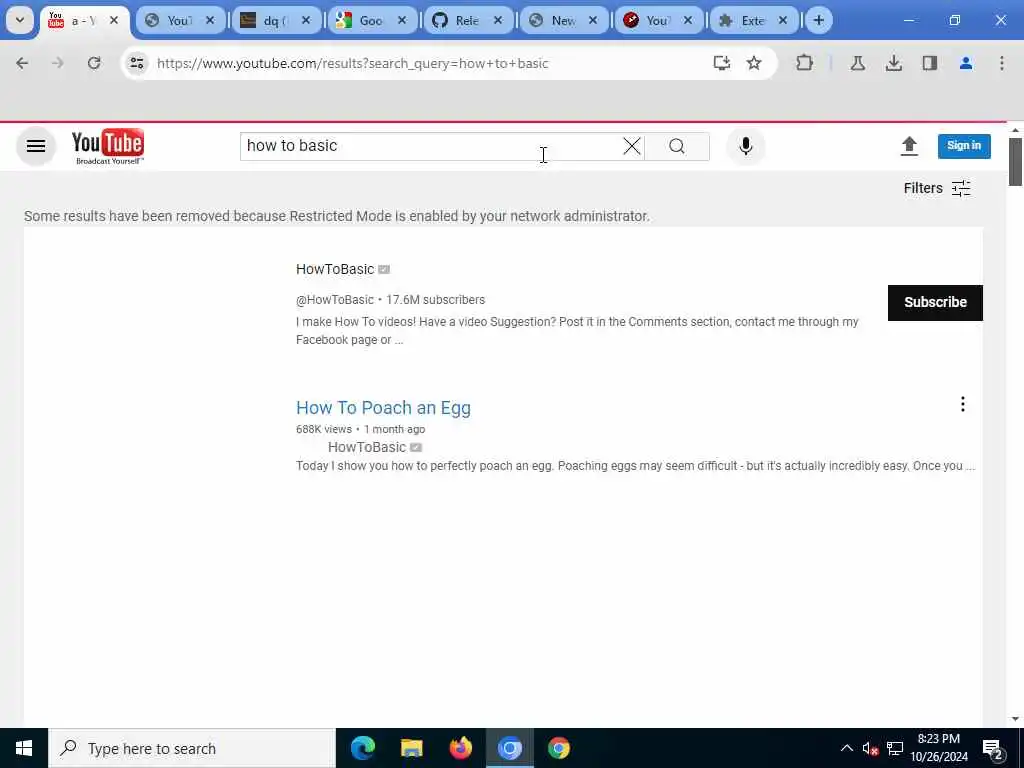This screenshot has width=1024, height=768.
Task: Close the active YouTube tab
Action: coord(114,20)
